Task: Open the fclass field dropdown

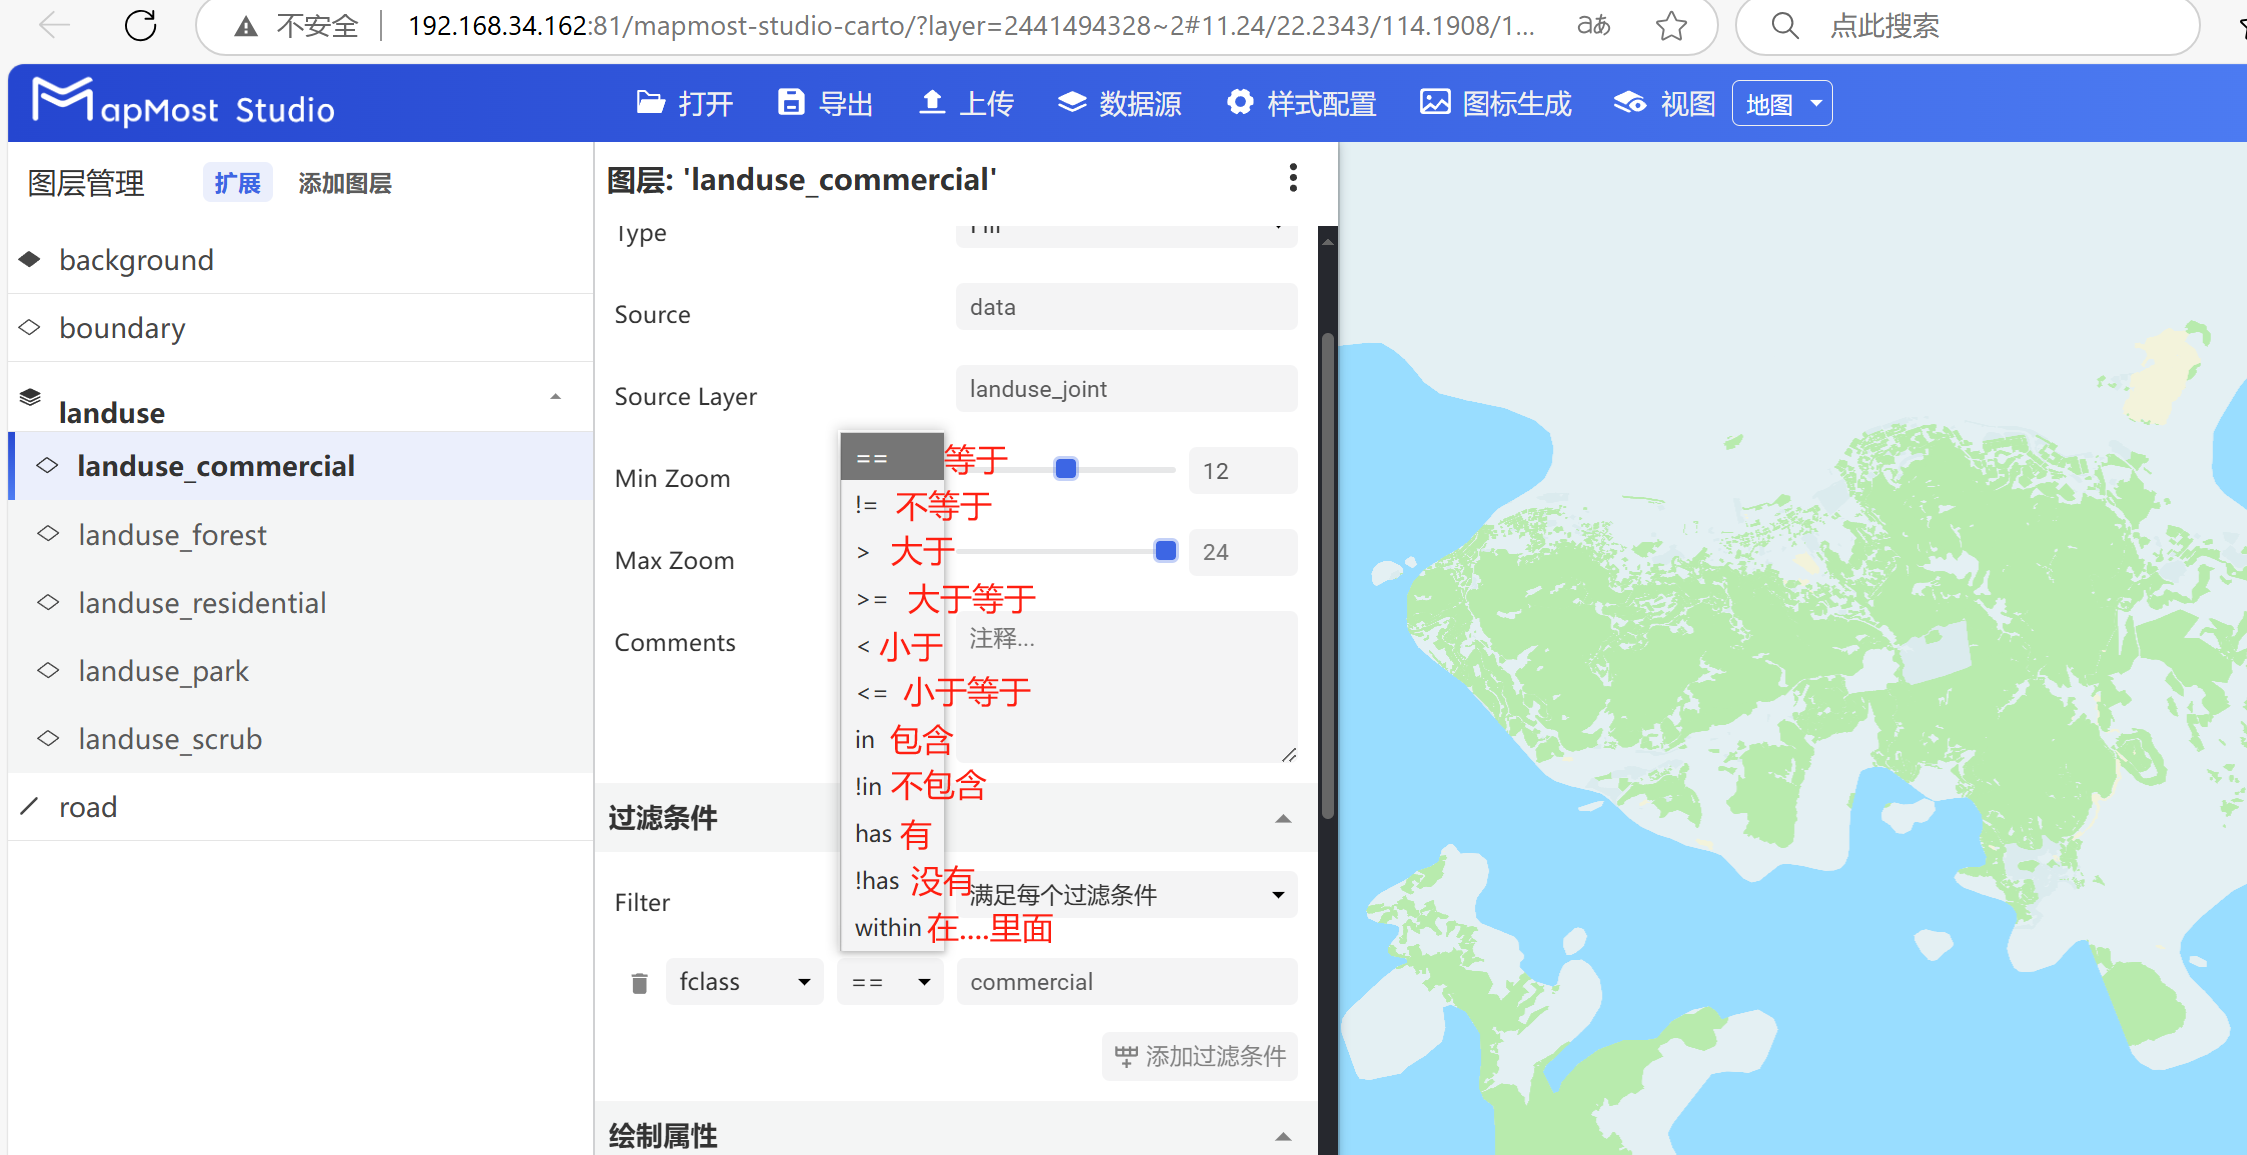Action: pyautogui.click(x=744, y=981)
